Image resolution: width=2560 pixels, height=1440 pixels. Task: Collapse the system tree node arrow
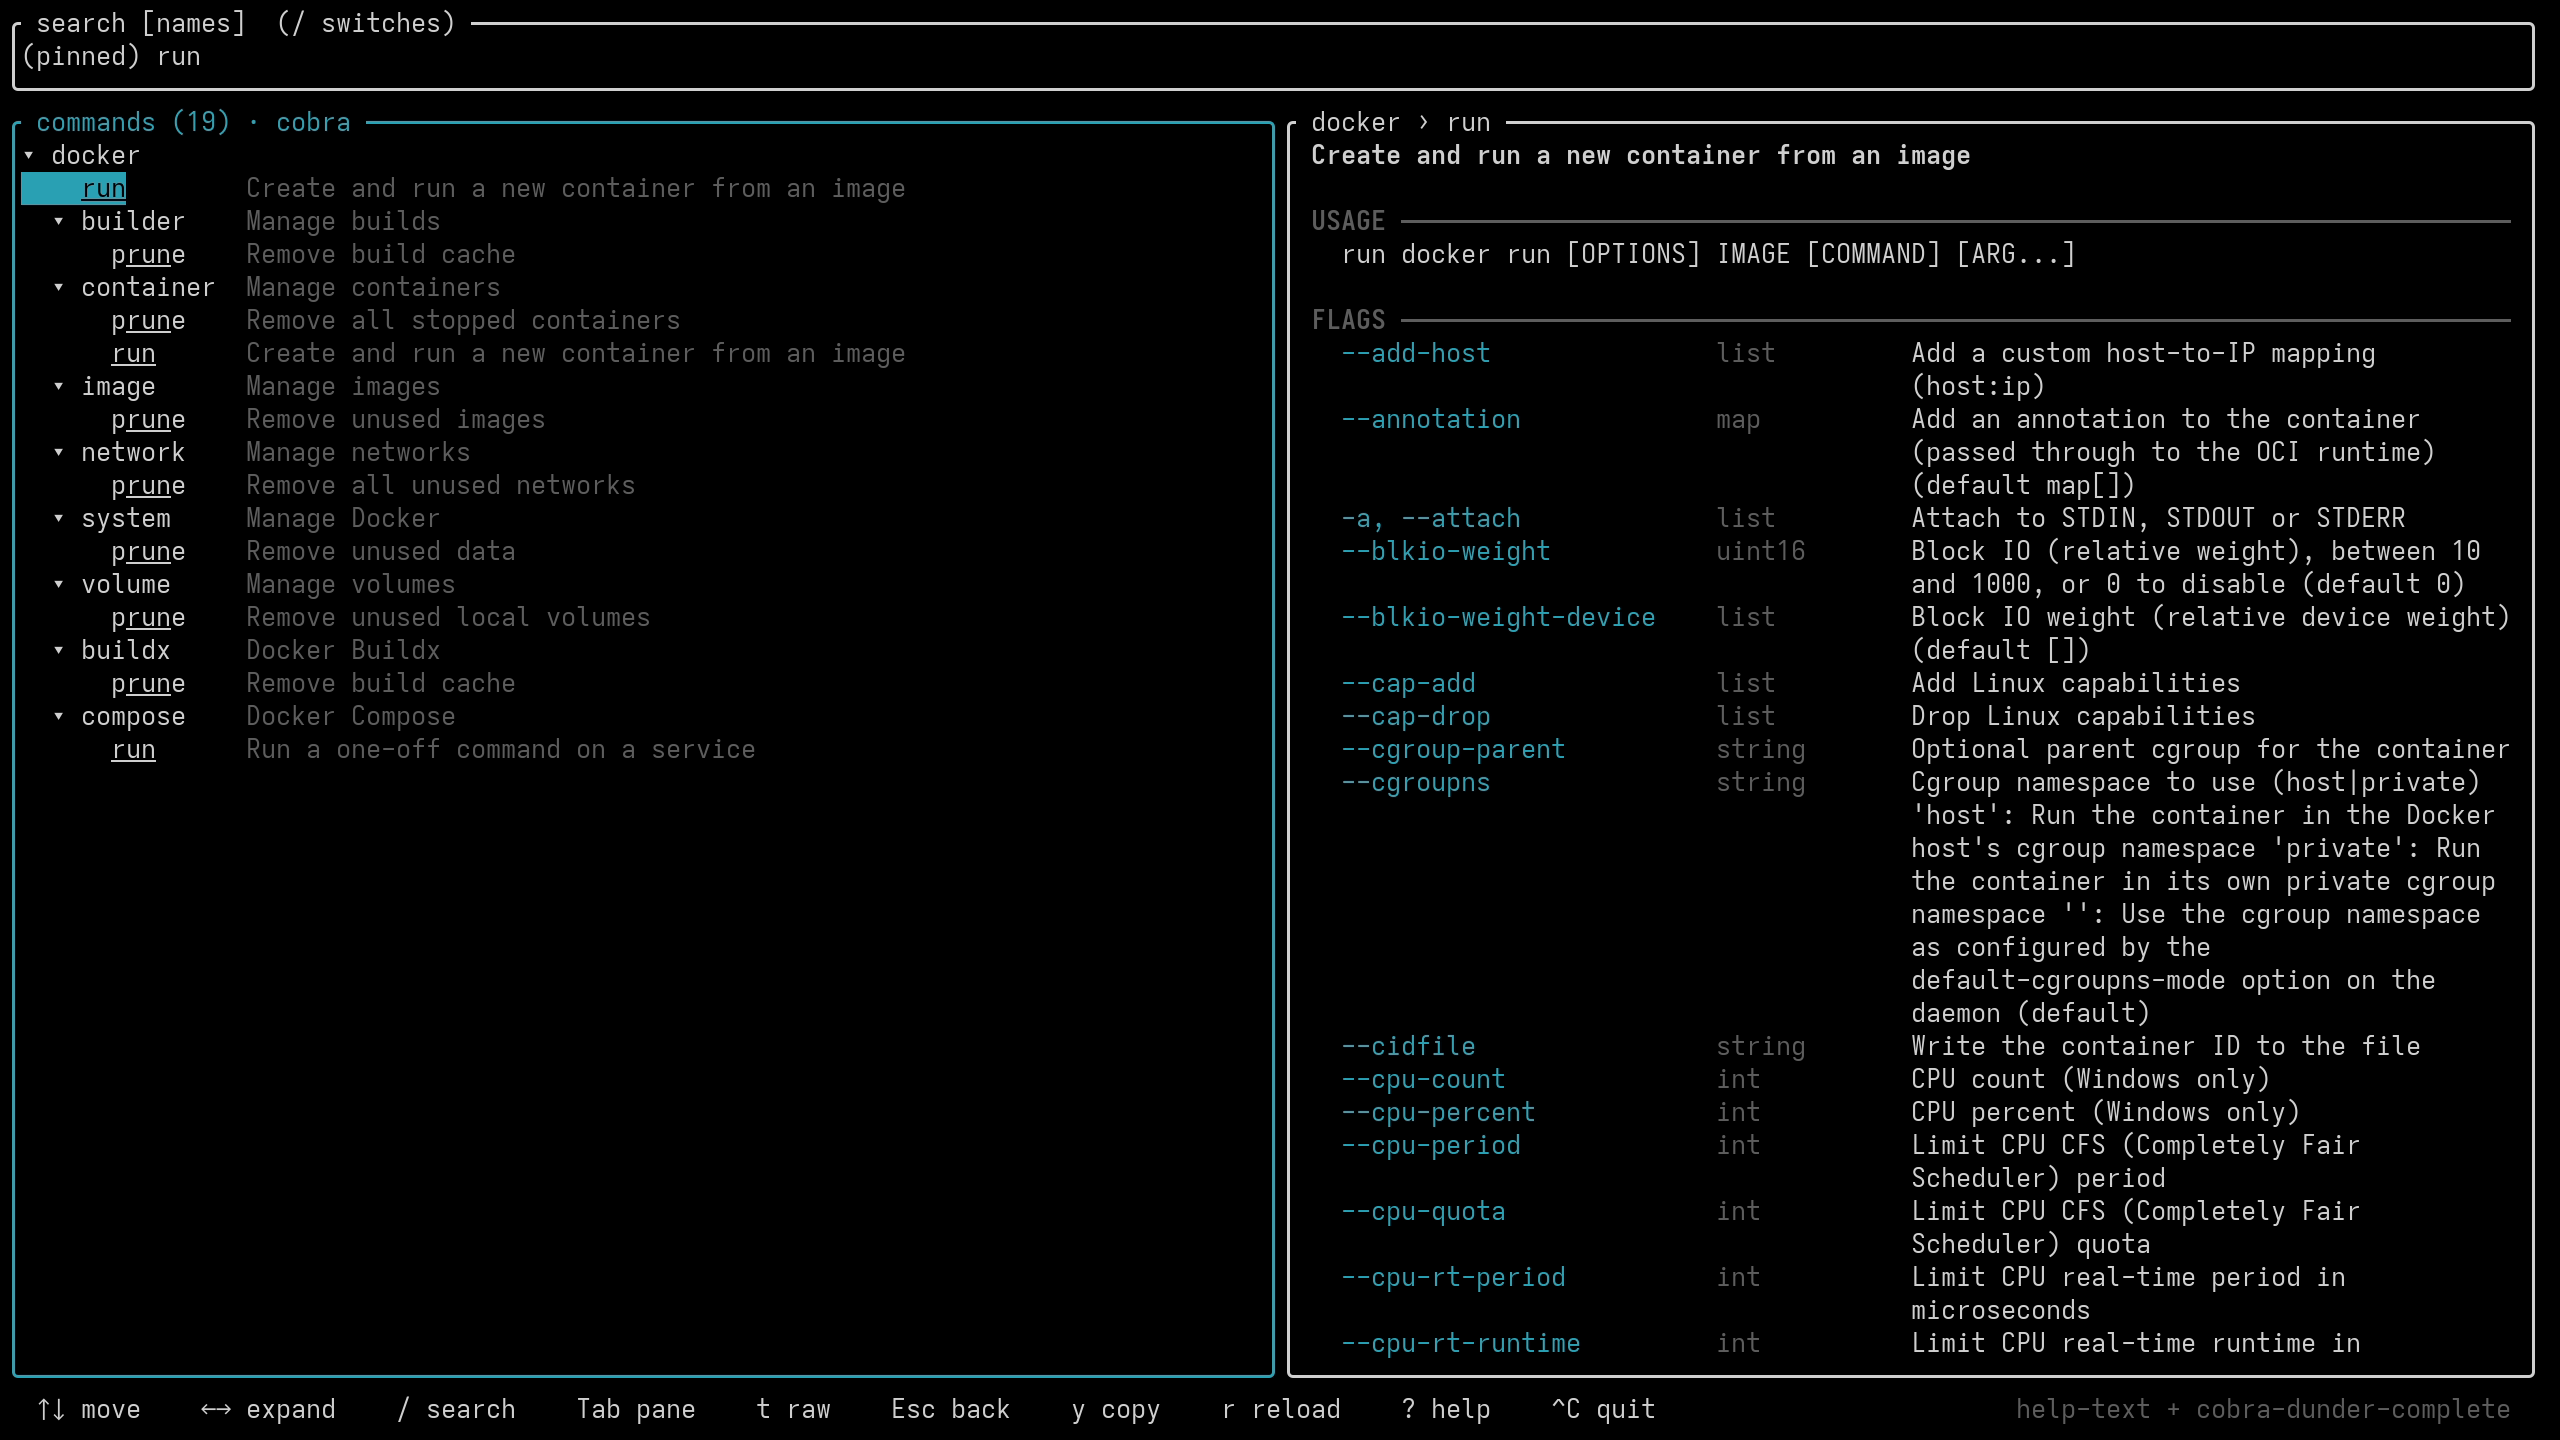(x=59, y=519)
